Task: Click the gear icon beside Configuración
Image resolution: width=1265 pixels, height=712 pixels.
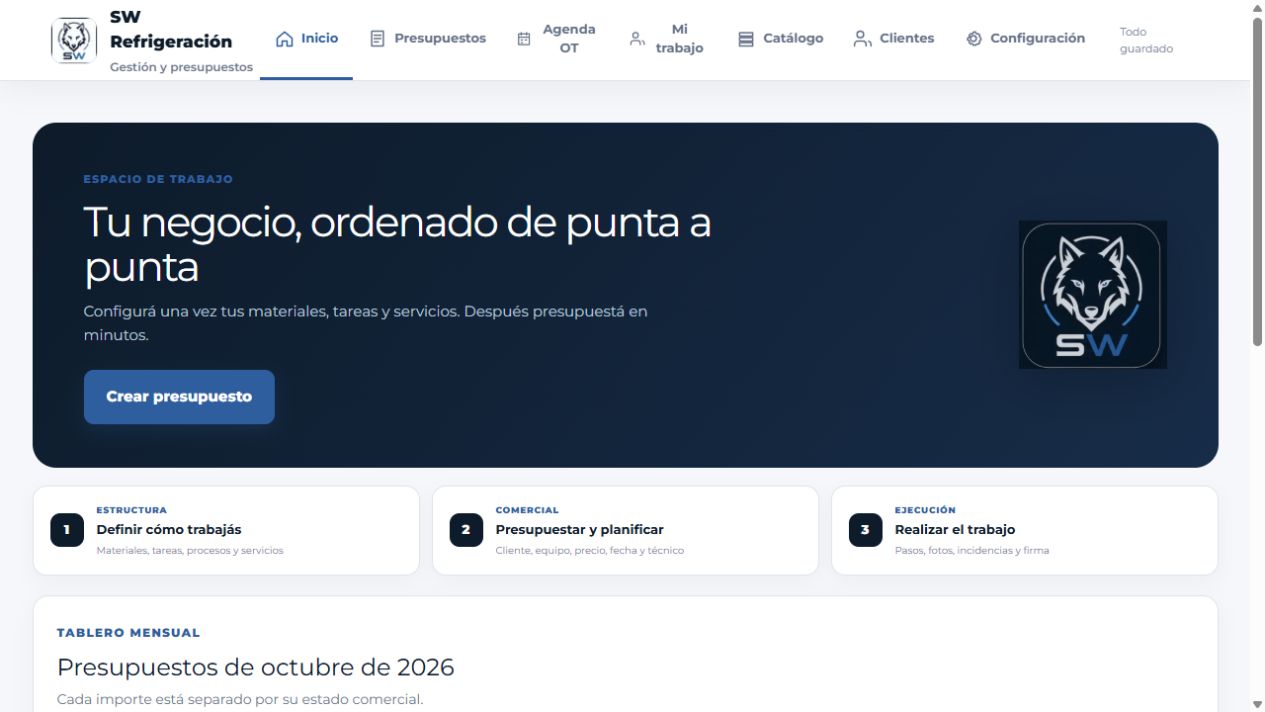Action: pyautogui.click(x=974, y=39)
